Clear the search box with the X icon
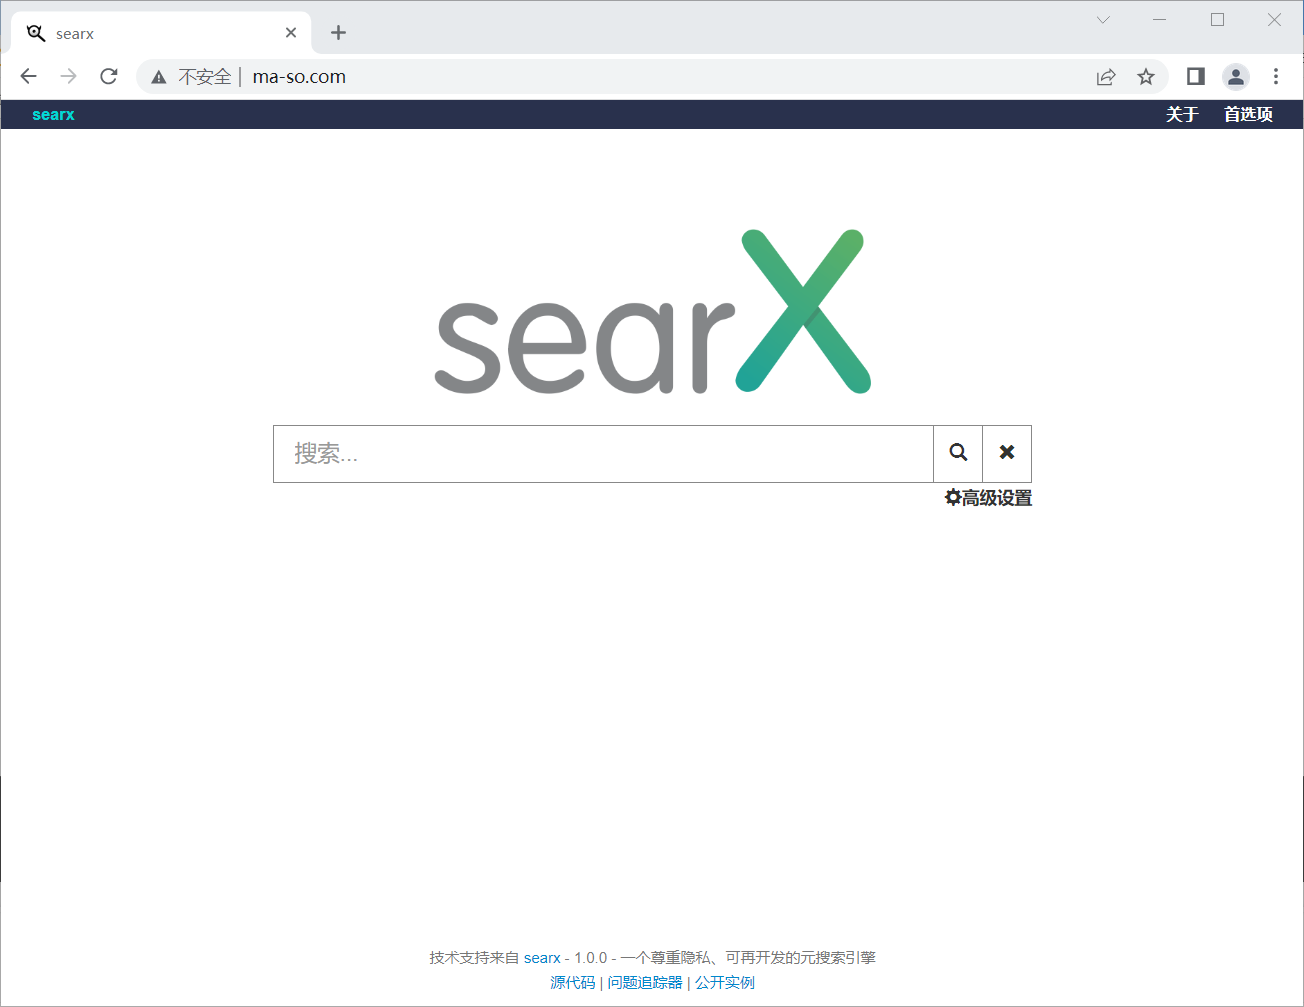The image size is (1304, 1007). [x=1007, y=453]
